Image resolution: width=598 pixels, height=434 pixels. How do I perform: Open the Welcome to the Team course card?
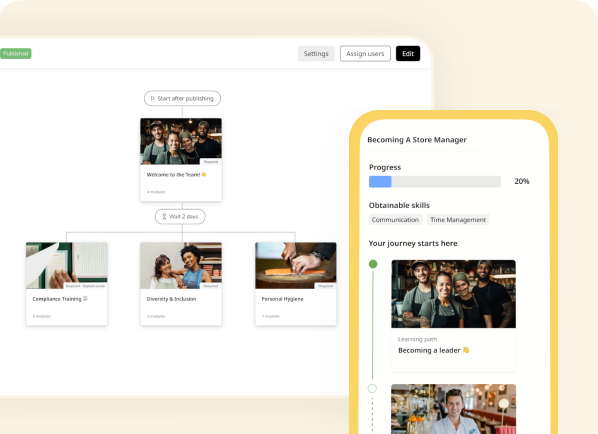pyautogui.click(x=181, y=159)
